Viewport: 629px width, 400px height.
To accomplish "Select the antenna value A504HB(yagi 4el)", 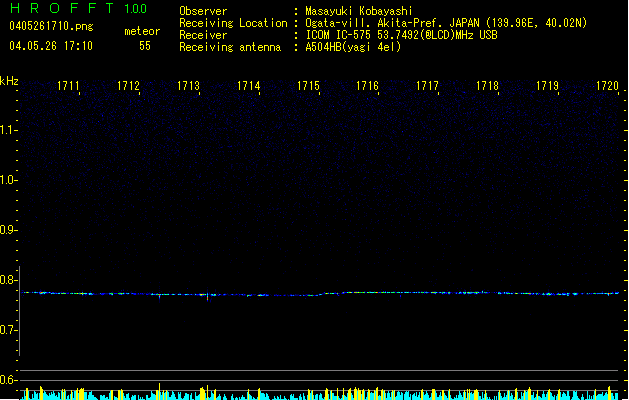I will [353, 47].
